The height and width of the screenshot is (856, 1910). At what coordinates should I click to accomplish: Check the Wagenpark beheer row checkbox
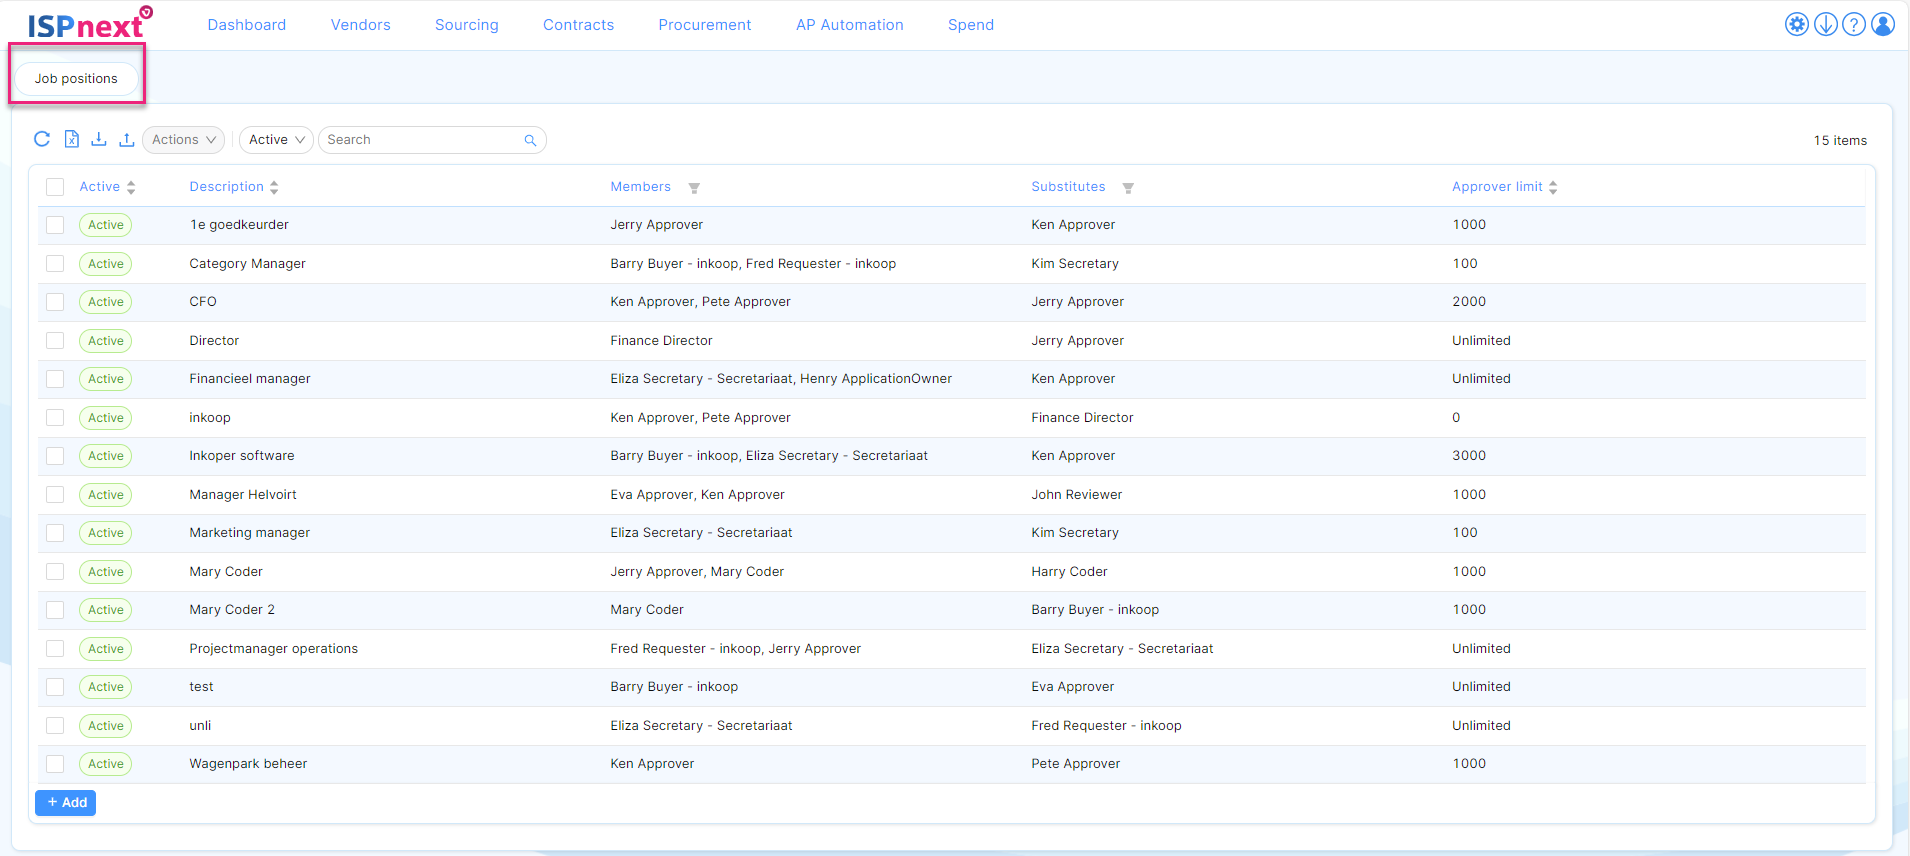(55, 764)
